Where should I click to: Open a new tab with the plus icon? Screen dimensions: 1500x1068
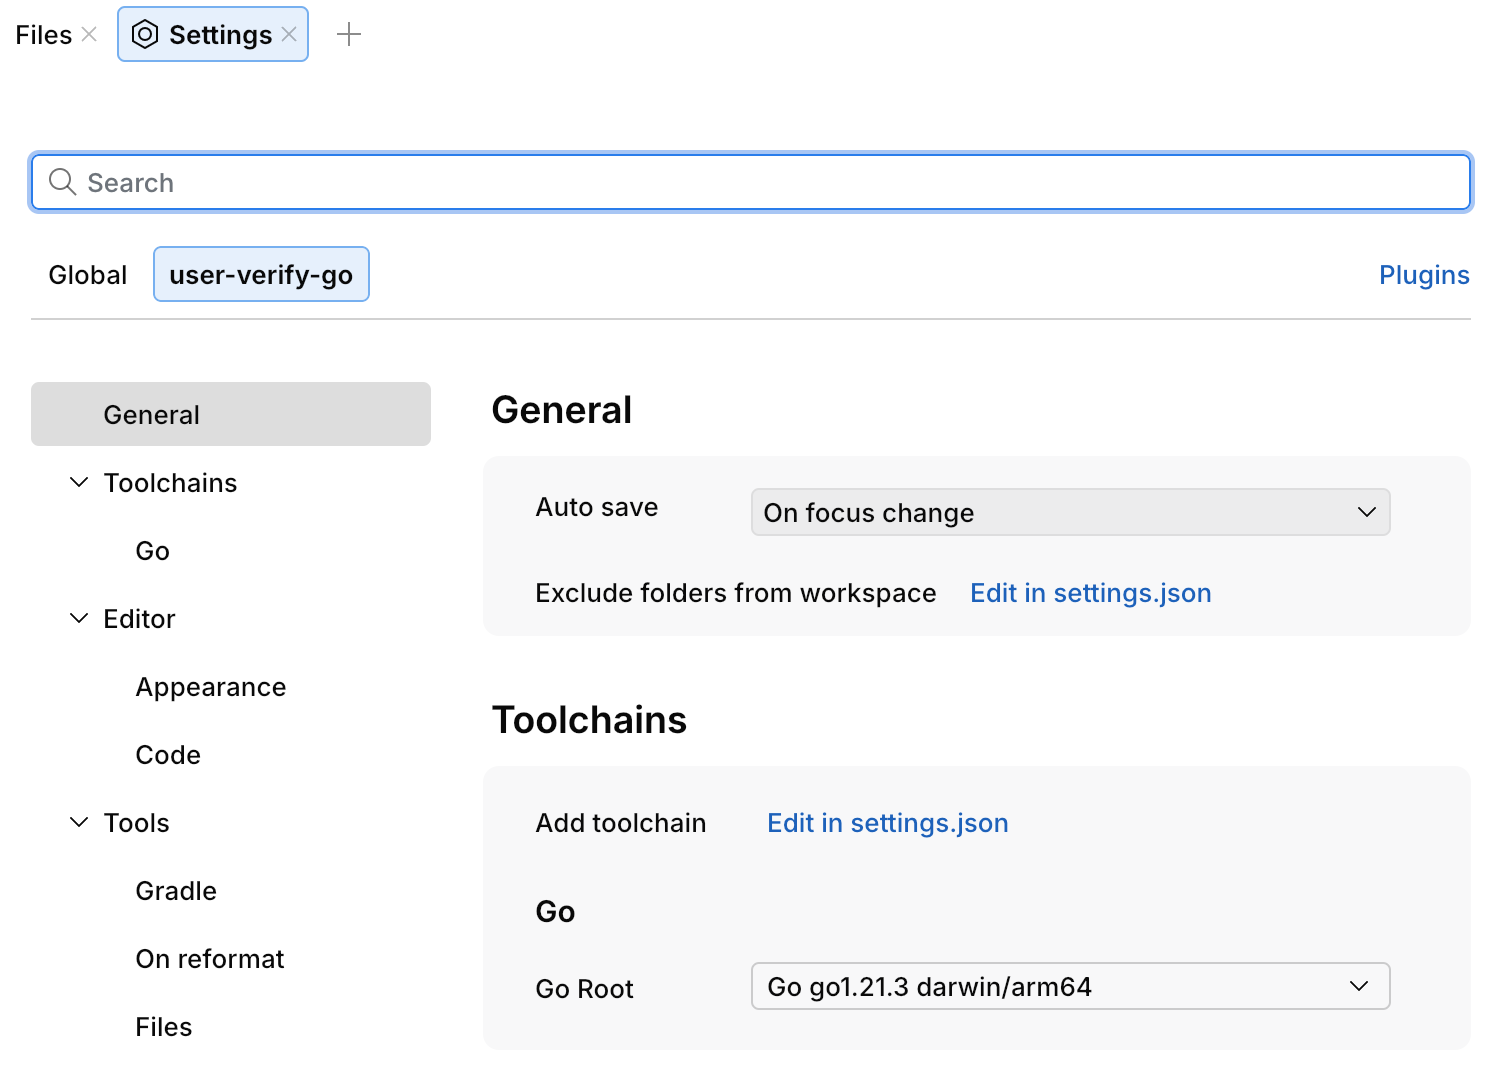(350, 33)
